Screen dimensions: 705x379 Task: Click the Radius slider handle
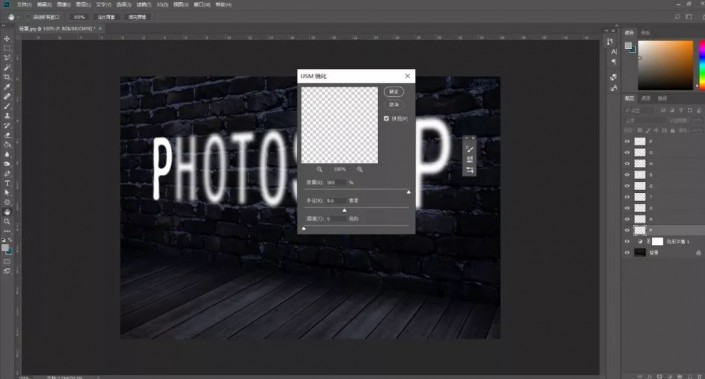click(x=344, y=210)
